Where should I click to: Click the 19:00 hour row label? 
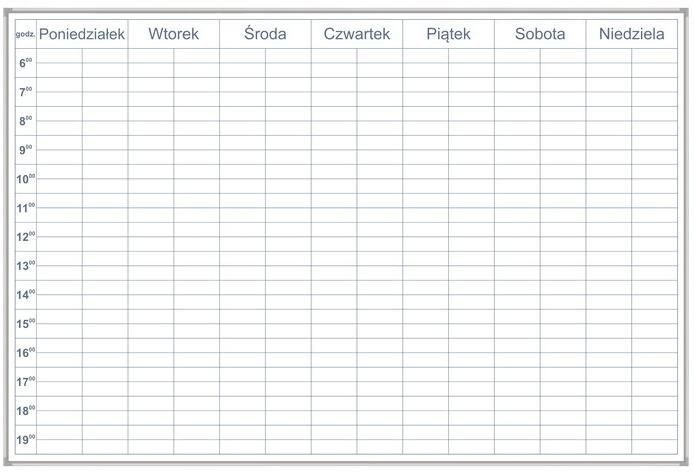[26, 440]
